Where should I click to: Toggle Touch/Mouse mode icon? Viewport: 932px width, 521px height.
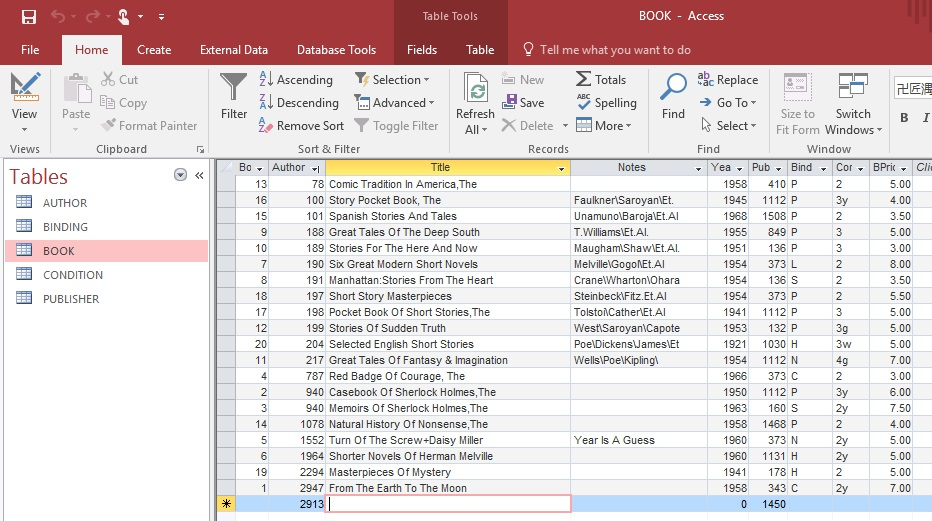click(124, 17)
